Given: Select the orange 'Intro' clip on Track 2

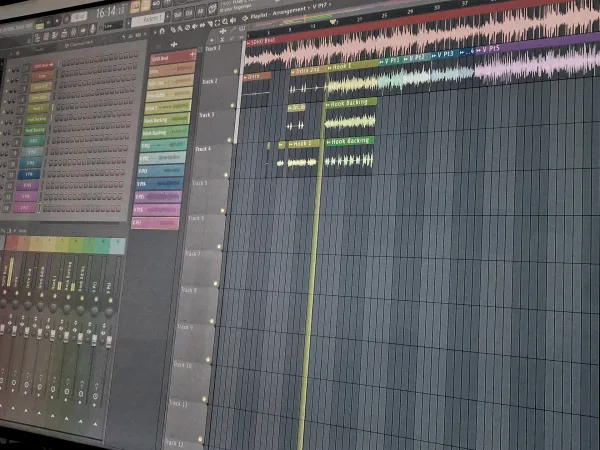Looking at the screenshot, I should pos(257,76).
